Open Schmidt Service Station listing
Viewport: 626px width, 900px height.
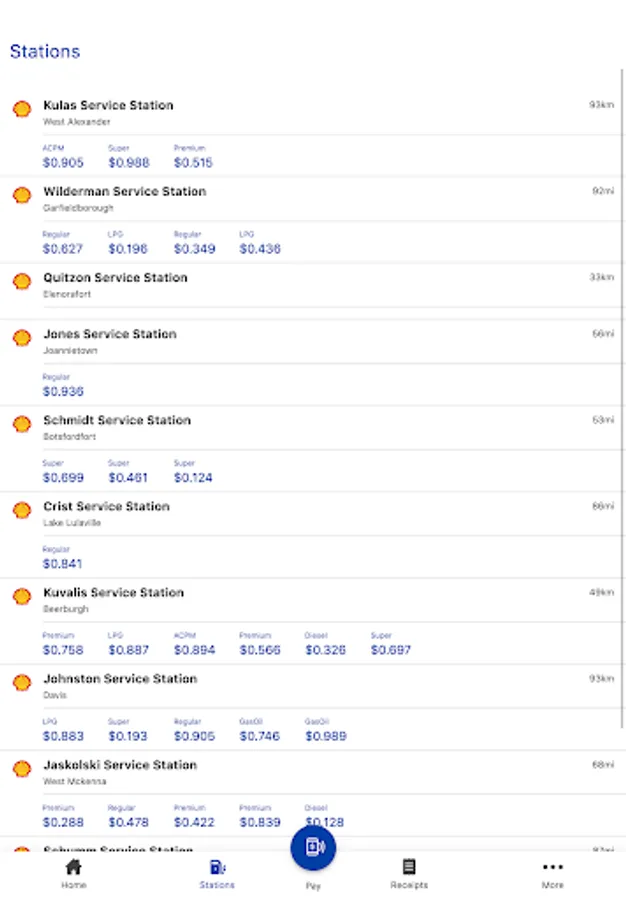click(x=116, y=420)
